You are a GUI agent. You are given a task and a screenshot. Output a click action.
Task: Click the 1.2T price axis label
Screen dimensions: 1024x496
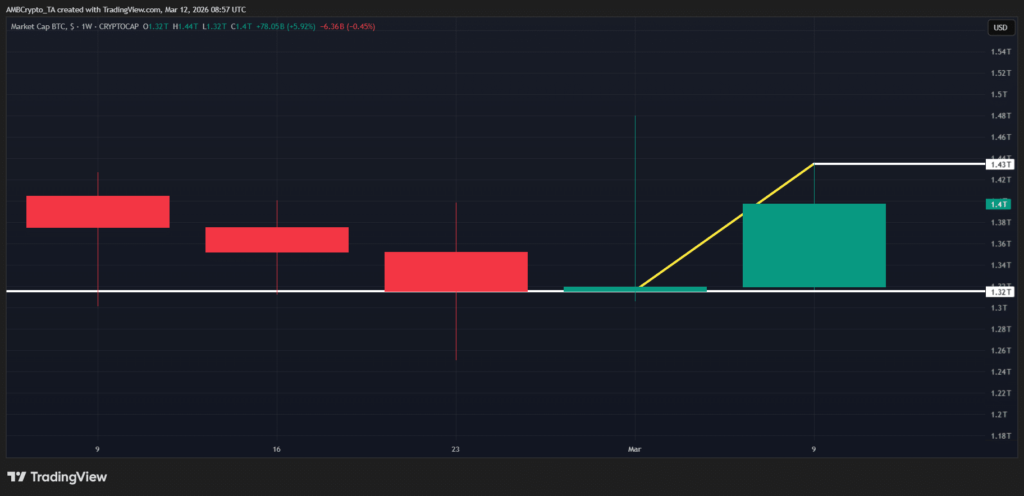[x=1001, y=414]
